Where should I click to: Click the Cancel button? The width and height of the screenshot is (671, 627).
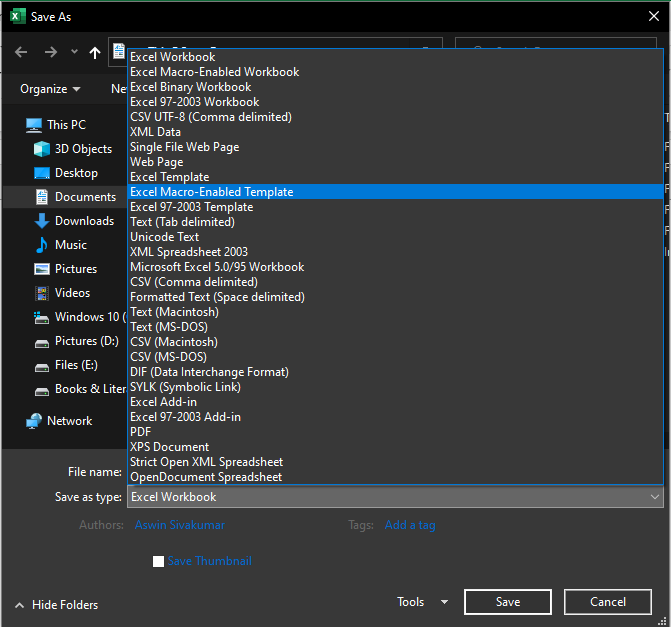coord(608,602)
